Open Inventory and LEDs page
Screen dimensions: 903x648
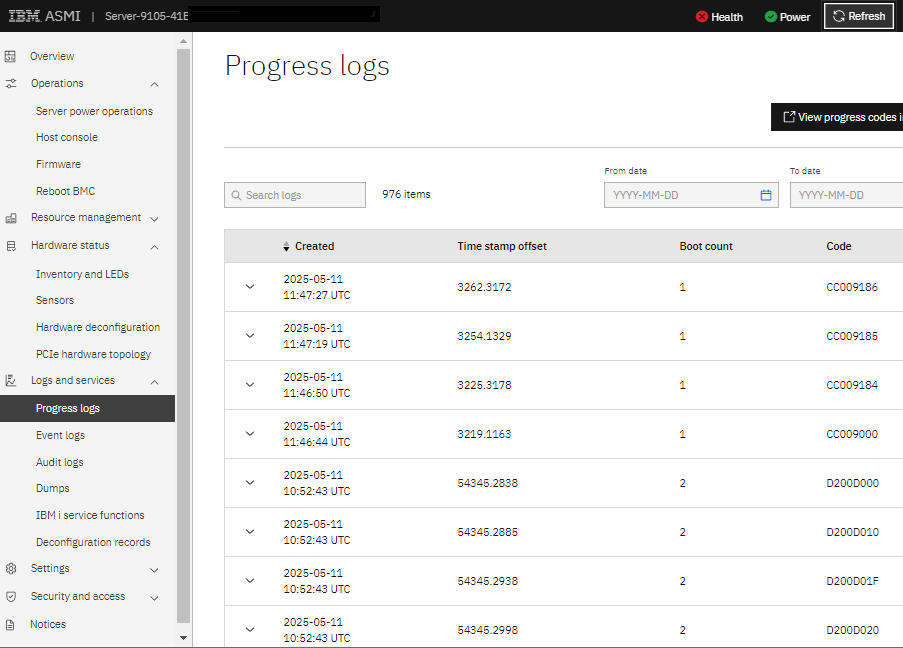pos(82,274)
